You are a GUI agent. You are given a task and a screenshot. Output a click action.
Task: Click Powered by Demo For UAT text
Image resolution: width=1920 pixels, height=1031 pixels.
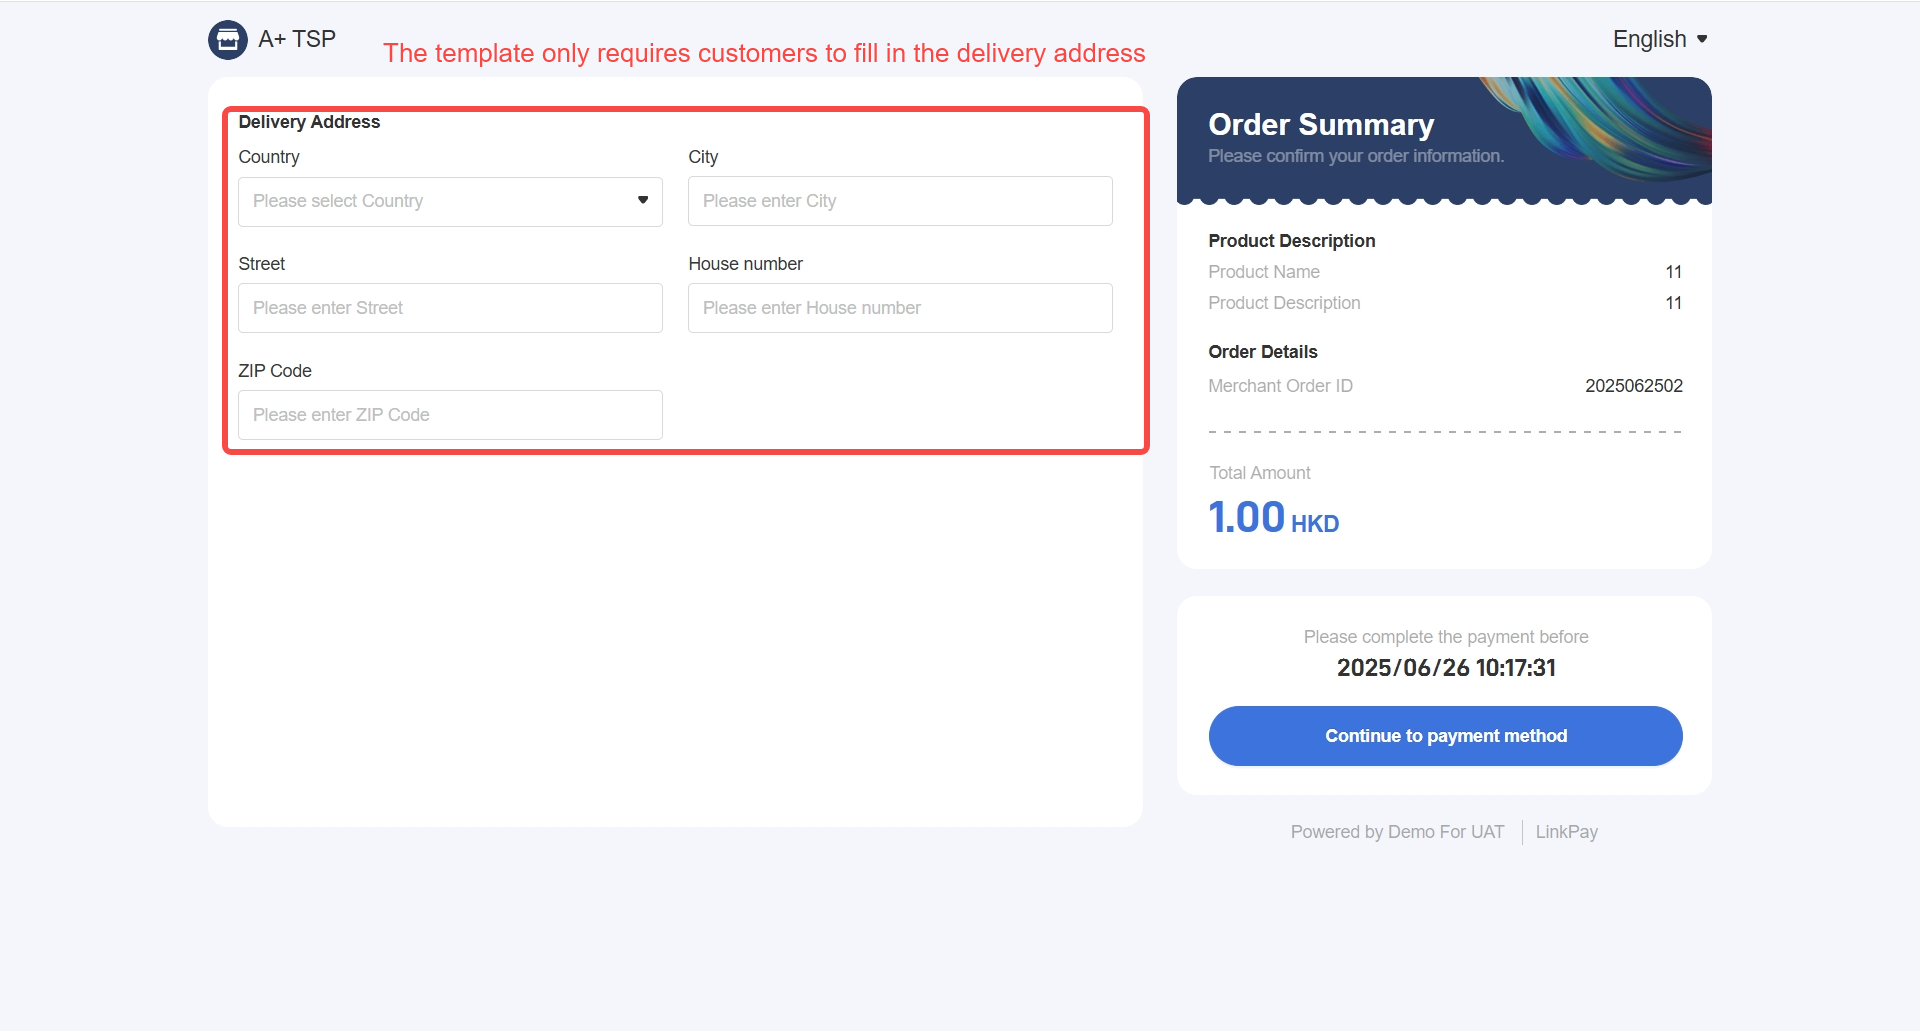pos(1397,832)
